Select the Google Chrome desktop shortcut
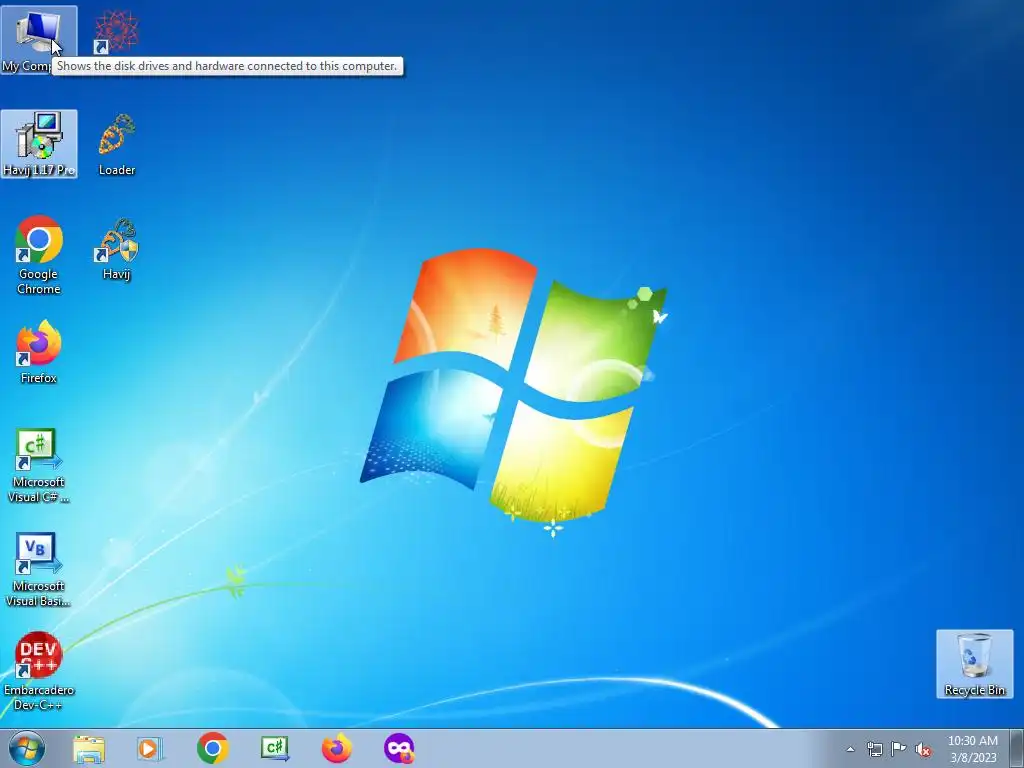The width and height of the screenshot is (1024, 768). pyautogui.click(x=39, y=255)
